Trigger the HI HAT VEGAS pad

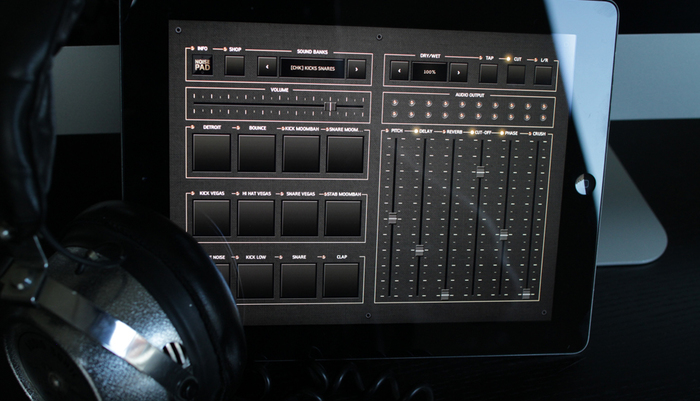coord(256,217)
